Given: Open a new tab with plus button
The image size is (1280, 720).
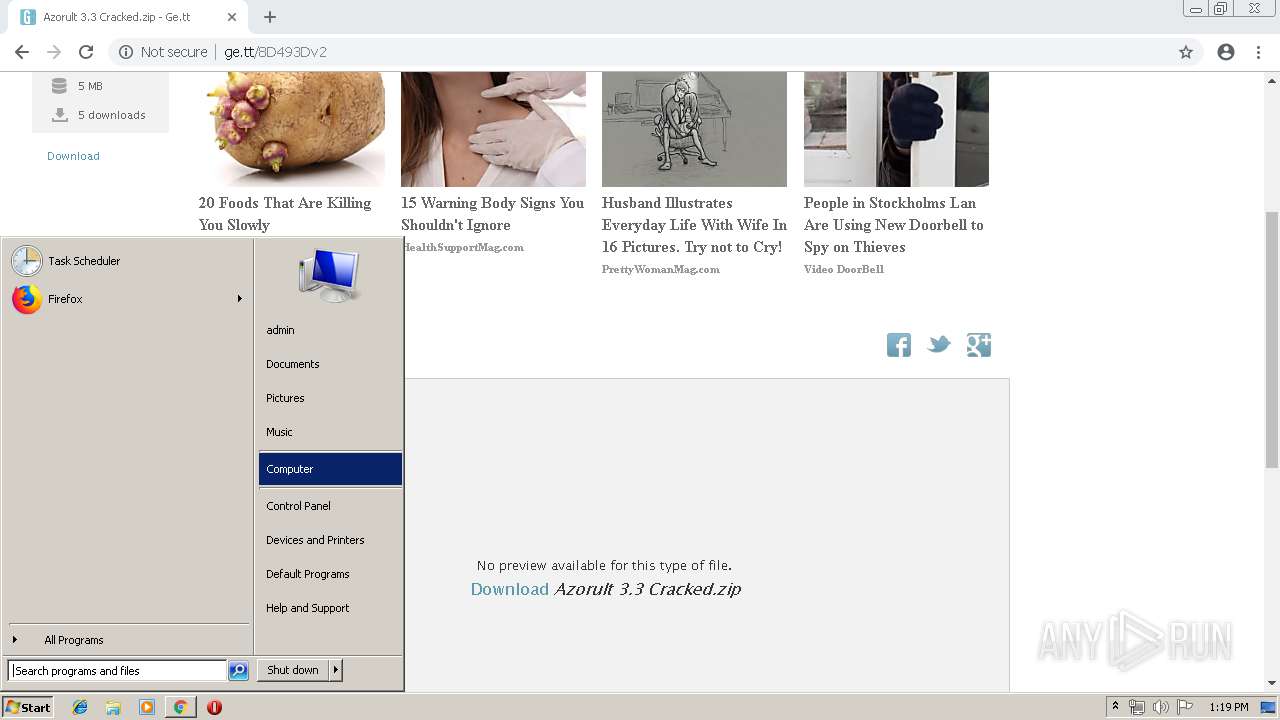Looking at the screenshot, I should click(270, 17).
